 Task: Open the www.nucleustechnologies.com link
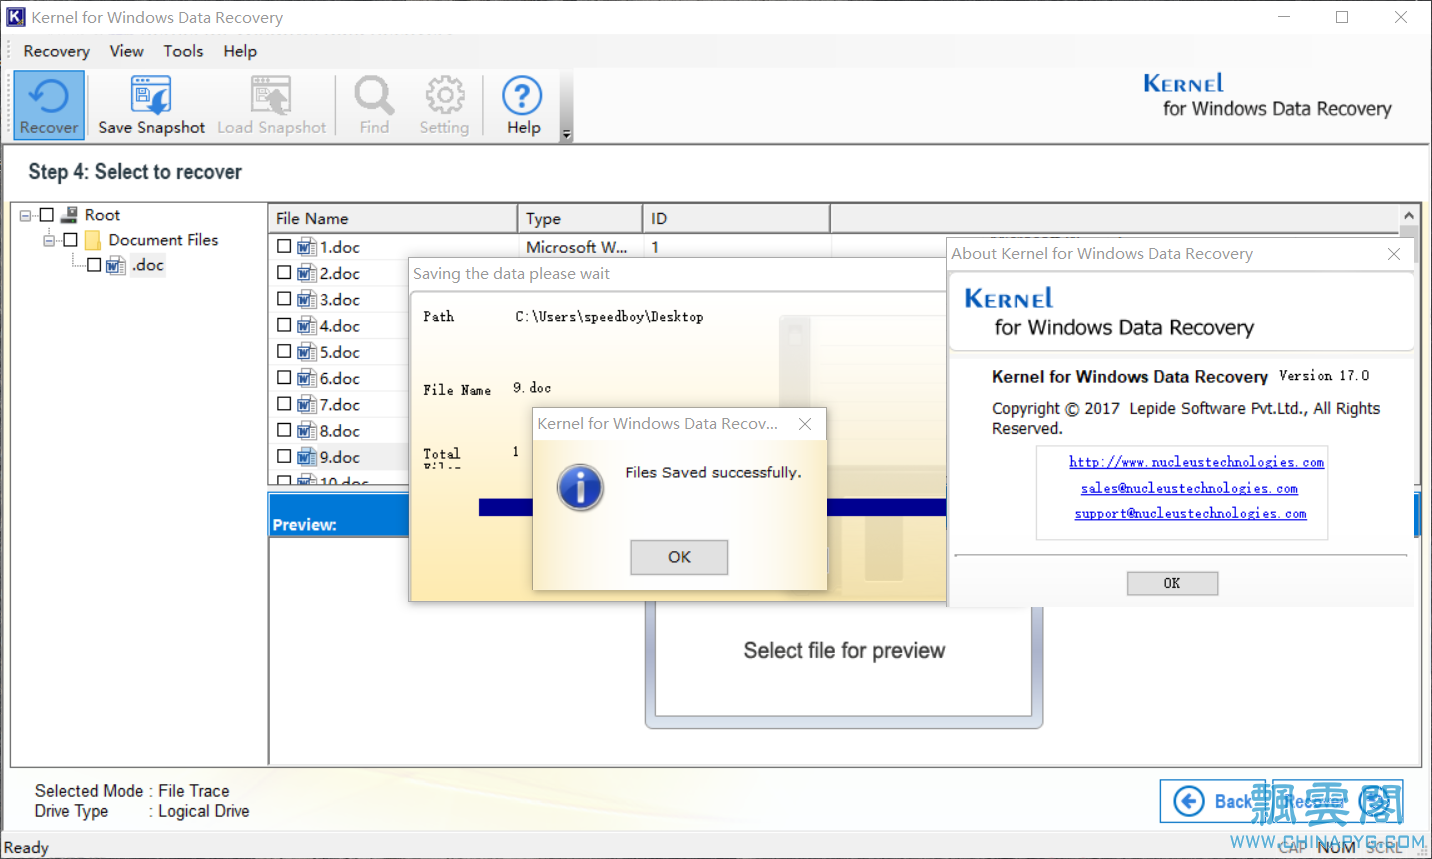(x=1196, y=462)
